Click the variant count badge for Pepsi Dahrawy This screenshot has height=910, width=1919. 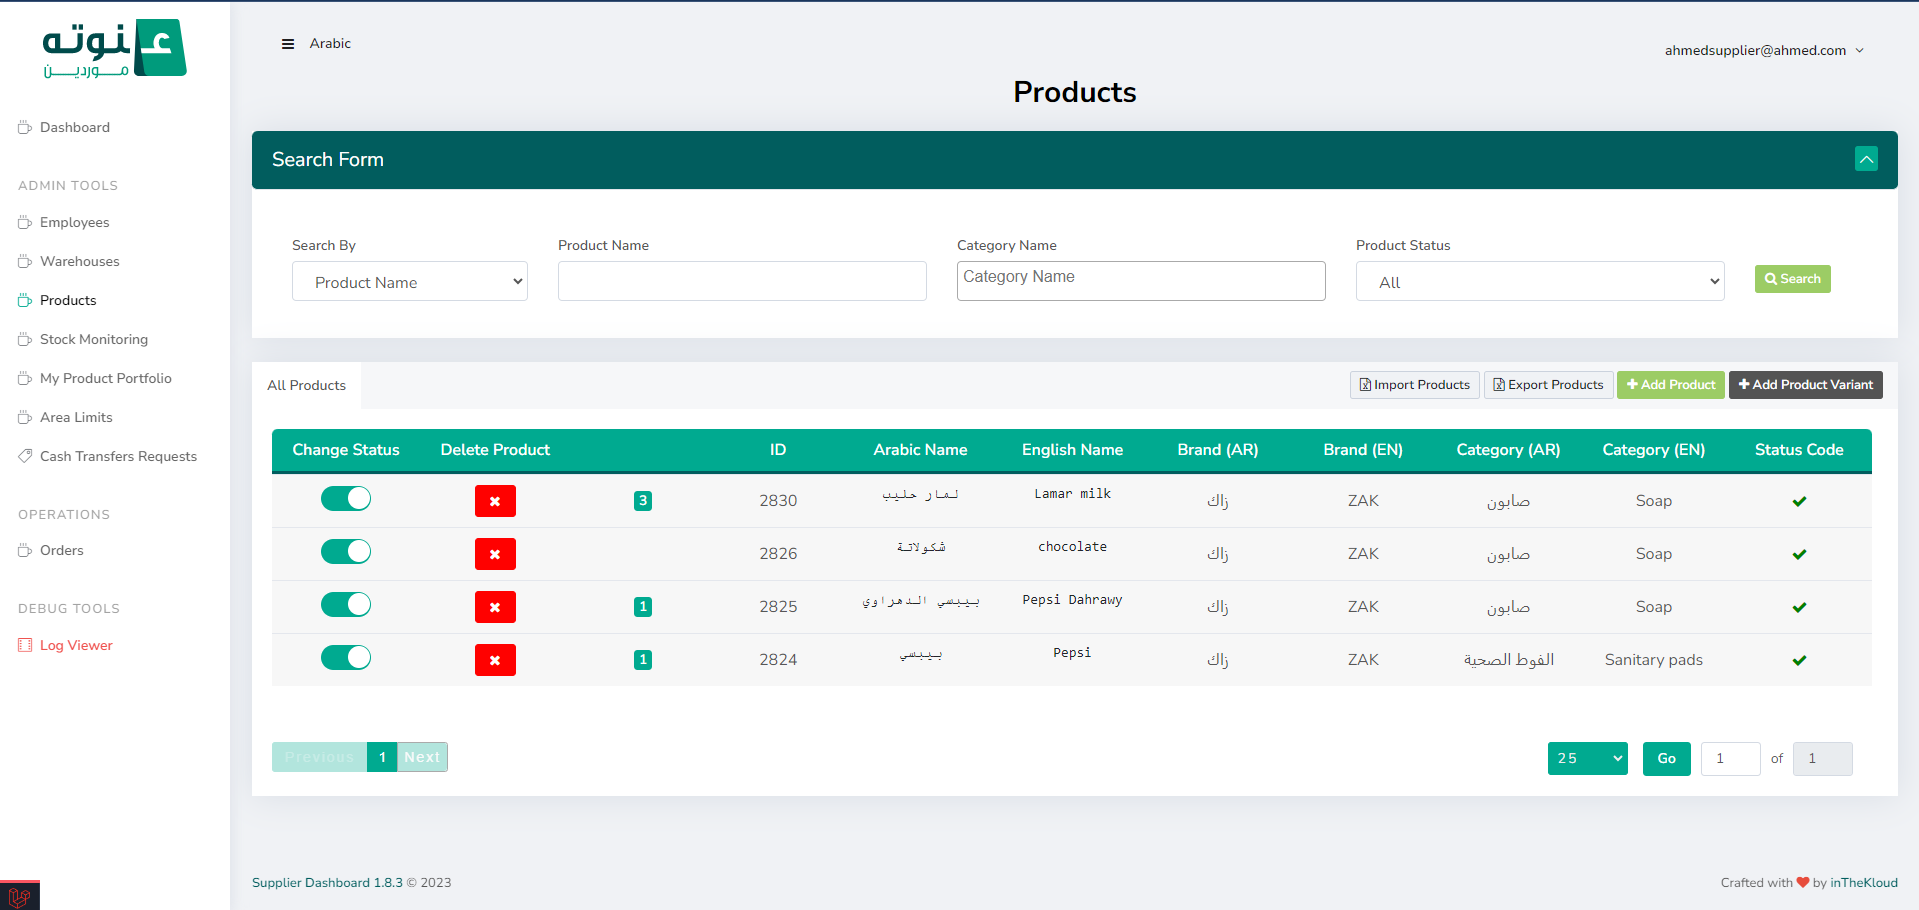pos(643,607)
